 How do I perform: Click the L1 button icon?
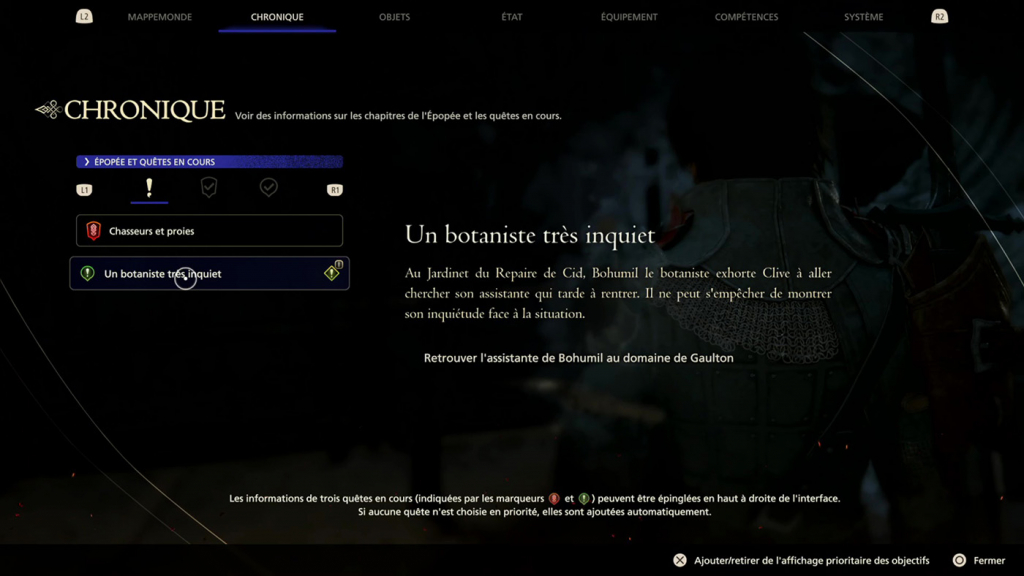pyautogui.click(x=84, y=190)
